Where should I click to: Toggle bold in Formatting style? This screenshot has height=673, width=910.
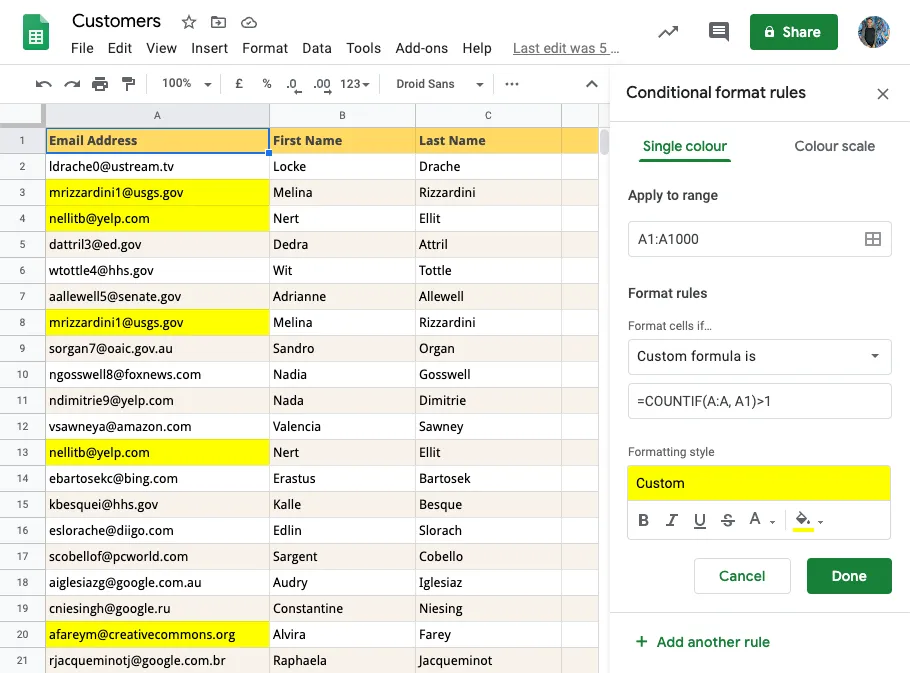click(643, 520)
